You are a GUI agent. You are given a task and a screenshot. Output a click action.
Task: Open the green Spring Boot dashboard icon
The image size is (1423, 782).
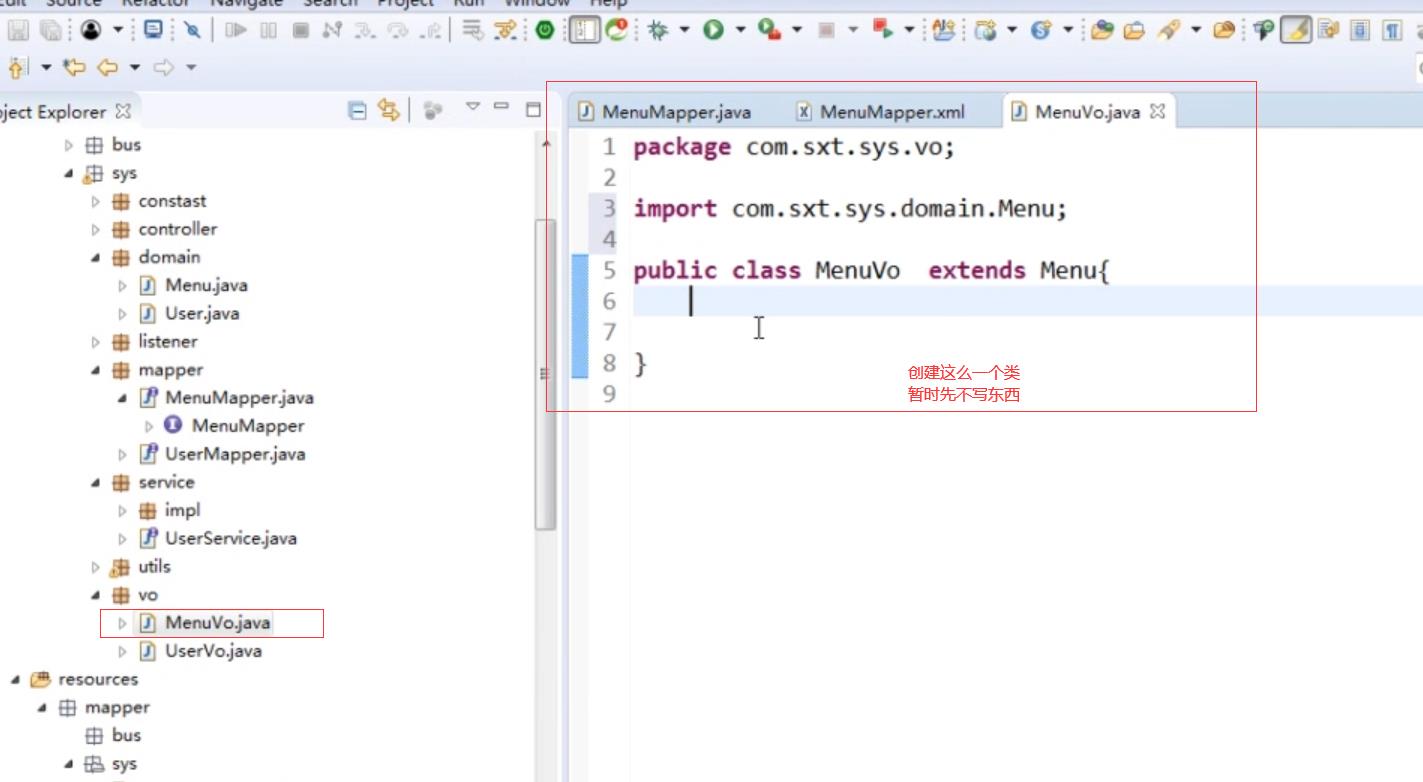[x=544, y=31]
